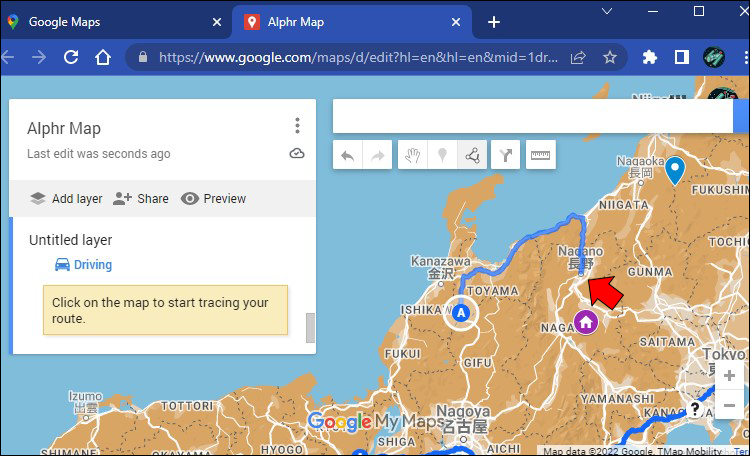Open the map options three-dot menu
The image size is (750, 456).
click(x=297, y=125)
